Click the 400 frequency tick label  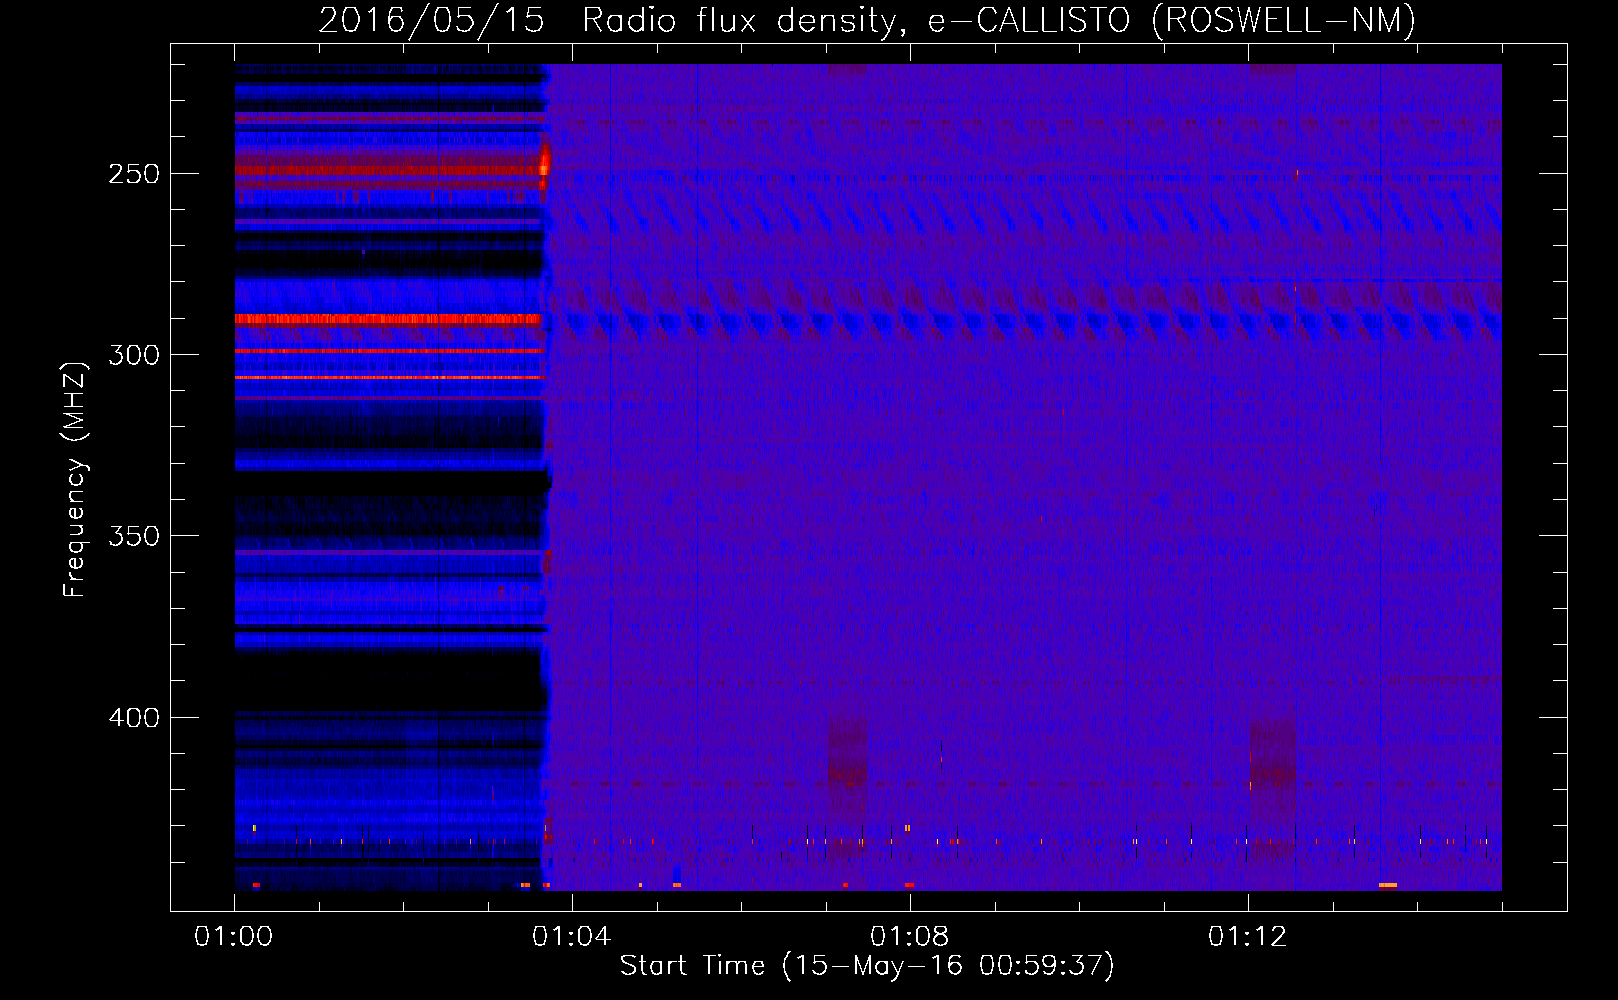click(x=134, y=718)
